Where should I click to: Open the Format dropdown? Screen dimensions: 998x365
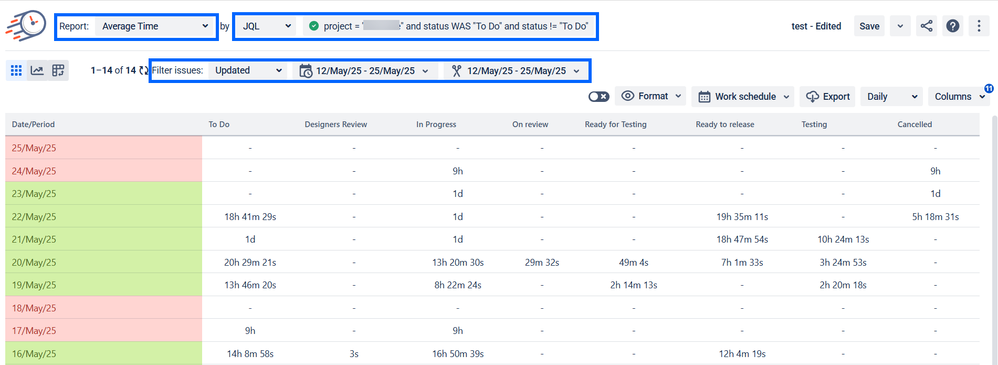650,97
